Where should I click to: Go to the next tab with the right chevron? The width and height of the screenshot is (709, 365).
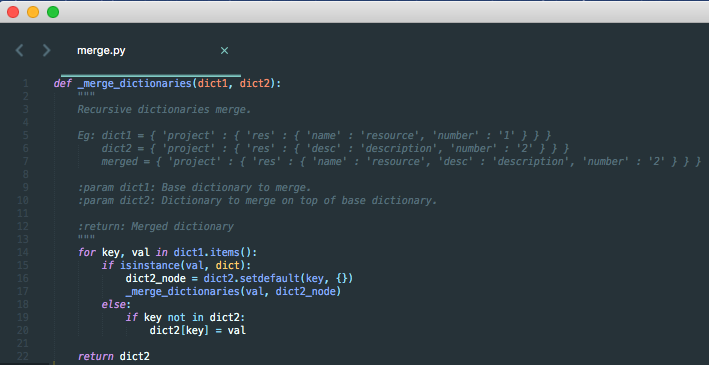point(46,50)
